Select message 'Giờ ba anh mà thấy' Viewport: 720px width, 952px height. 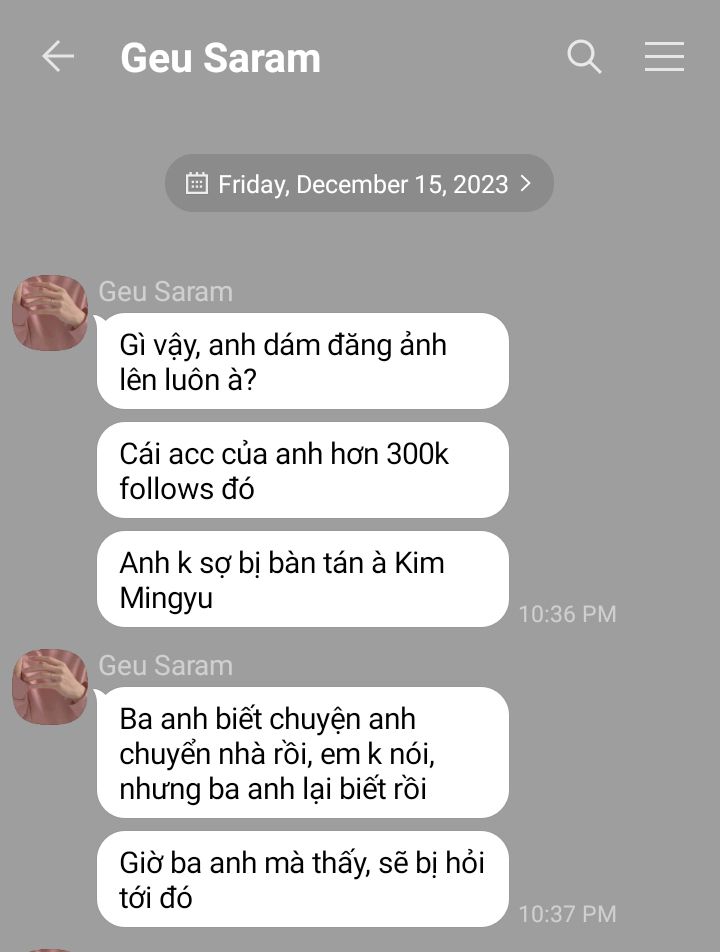(302, 879)
